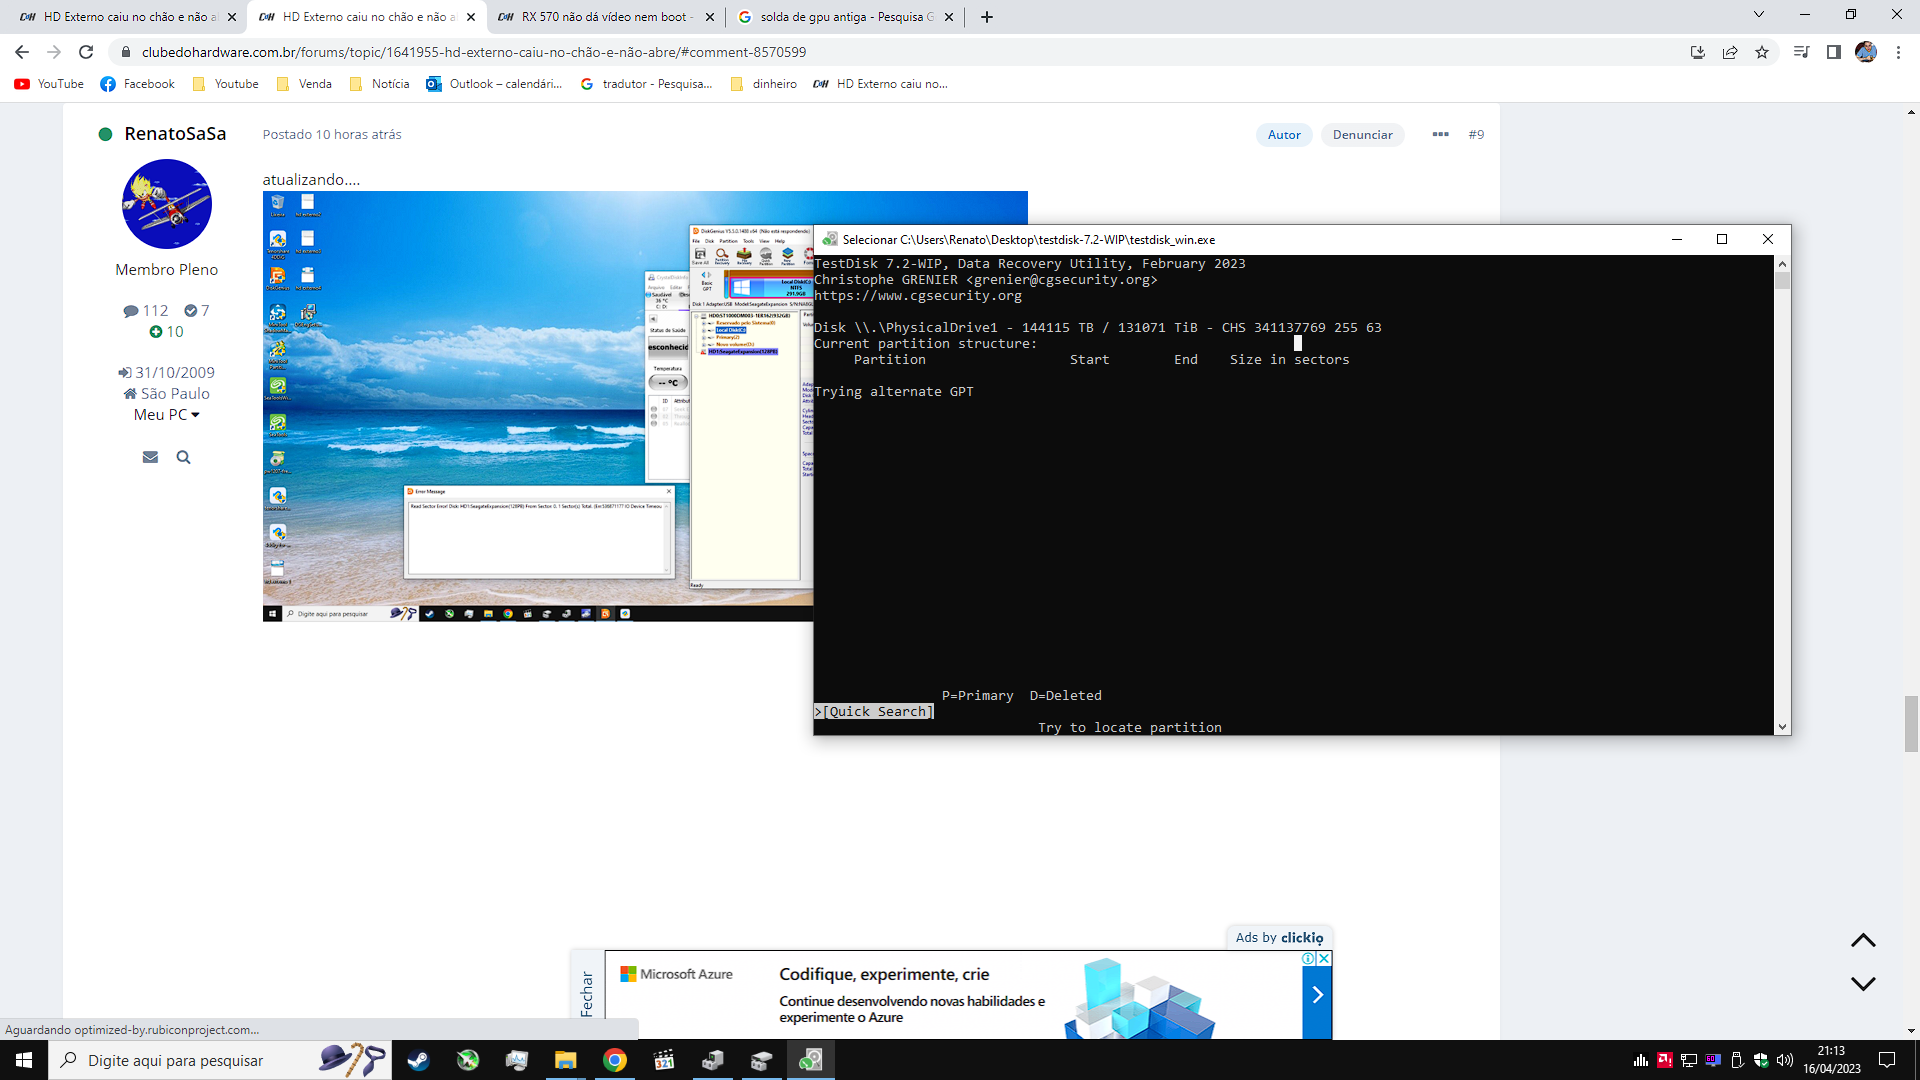Open the taskbar clock and date
This screenshot has height=1080, width=1920.
tap(1832, 1060)
